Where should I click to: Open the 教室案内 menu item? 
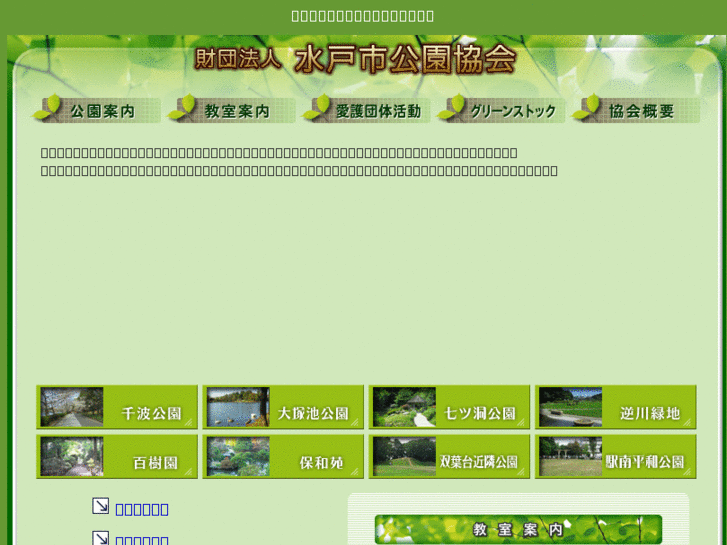231,109
